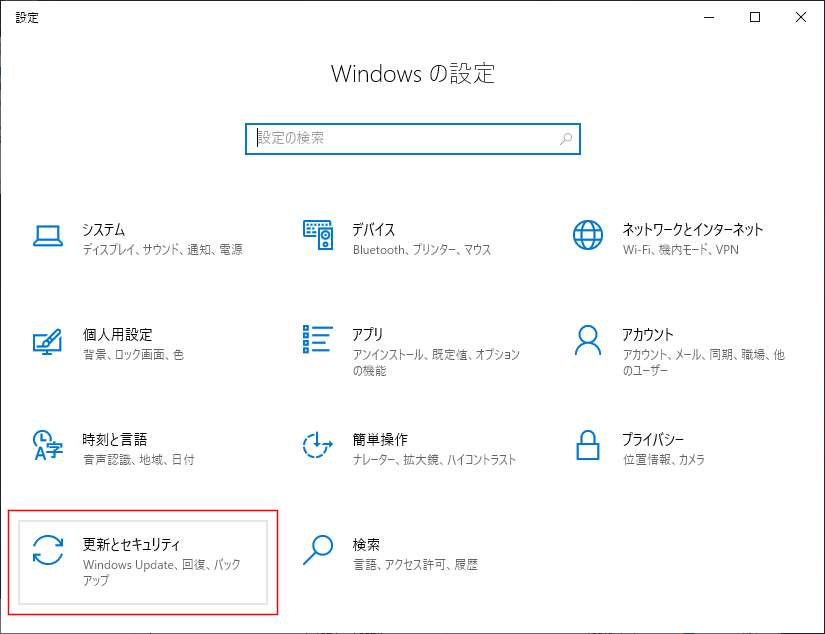Open the 検索 magnifying glass icon
The width and height of the screenshot is (825, 634).
[x=318, y=550]
